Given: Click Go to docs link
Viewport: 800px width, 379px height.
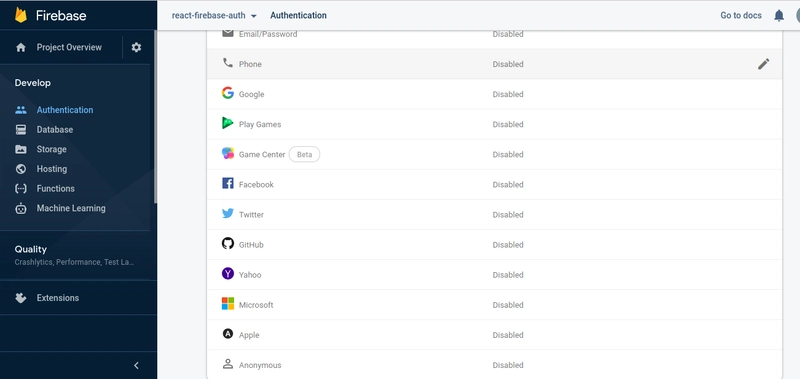Looking at the screenshot, I should click(741, 15).
